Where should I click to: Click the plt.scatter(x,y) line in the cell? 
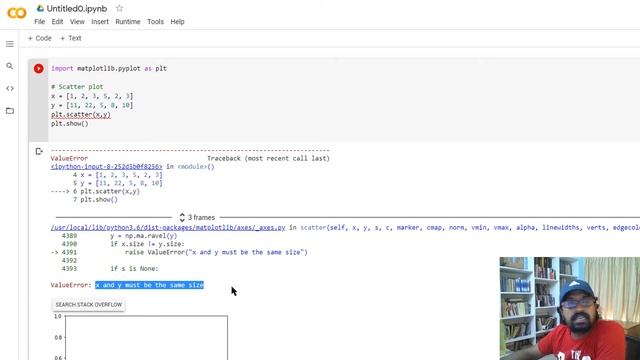coord(81,115)
